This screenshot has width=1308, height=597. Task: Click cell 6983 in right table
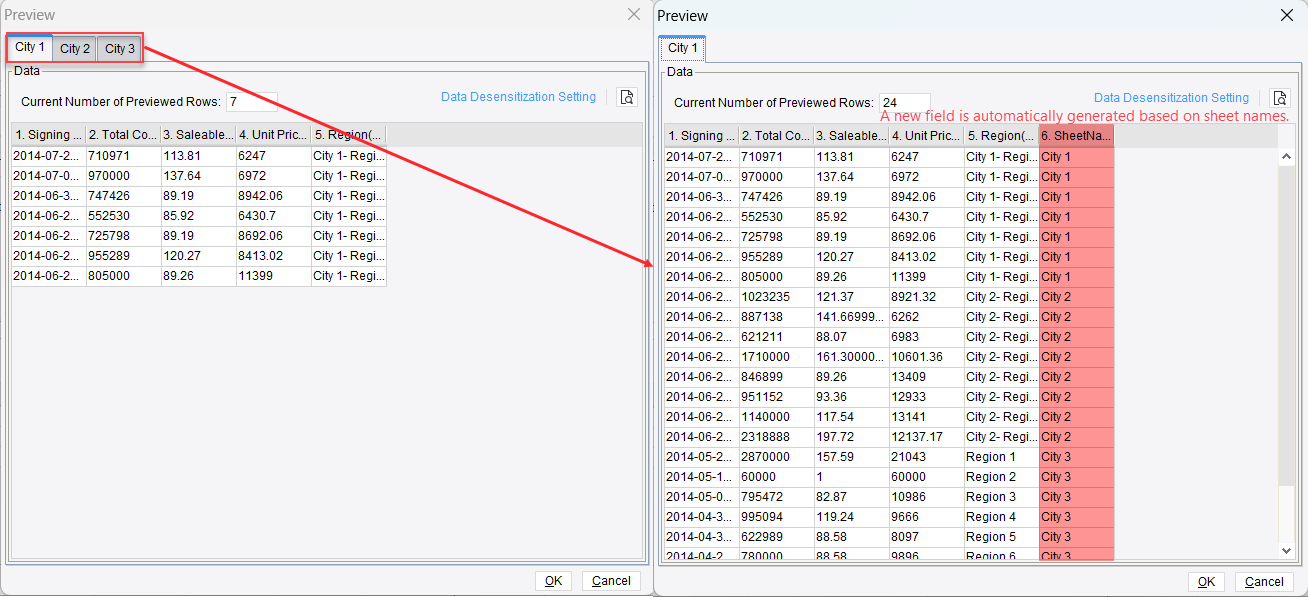pyautogui.click(x=926, y=337)
